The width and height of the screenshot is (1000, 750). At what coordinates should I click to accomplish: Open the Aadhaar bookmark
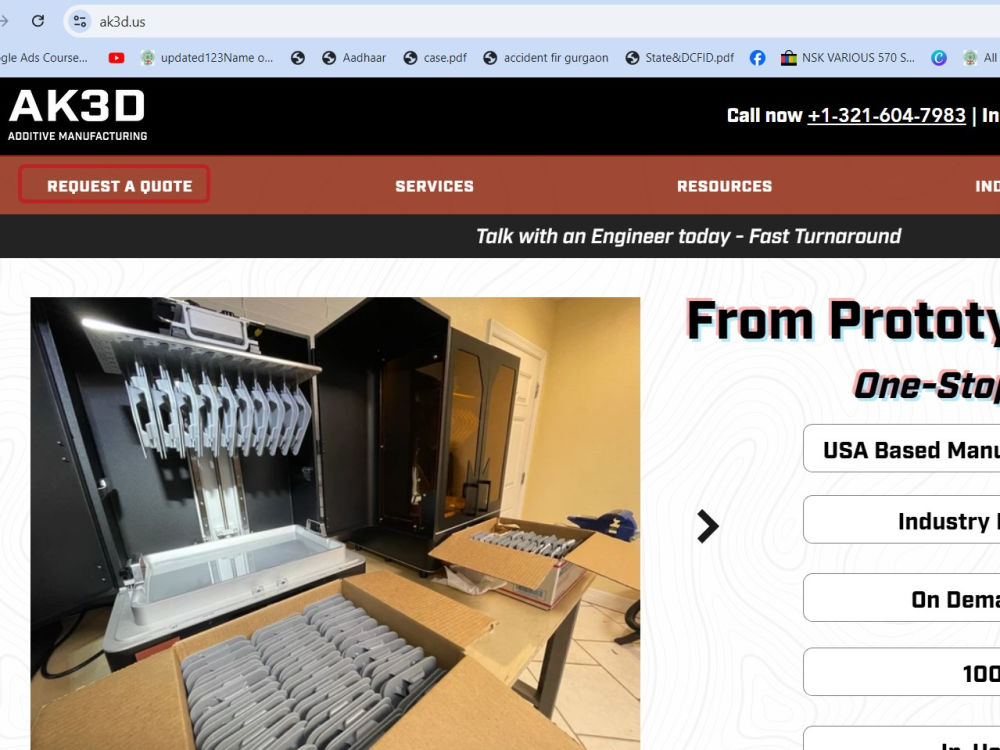(354, 58)
